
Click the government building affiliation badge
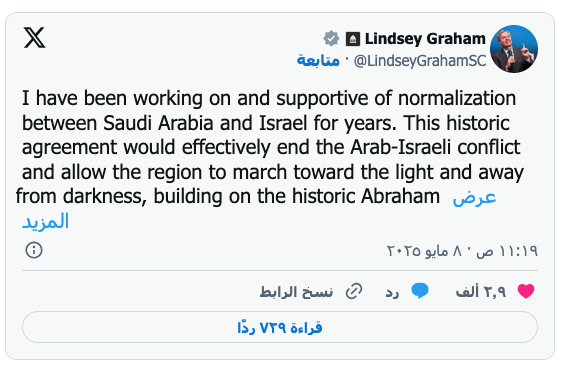pyautogui.click(x=353, y=39)
